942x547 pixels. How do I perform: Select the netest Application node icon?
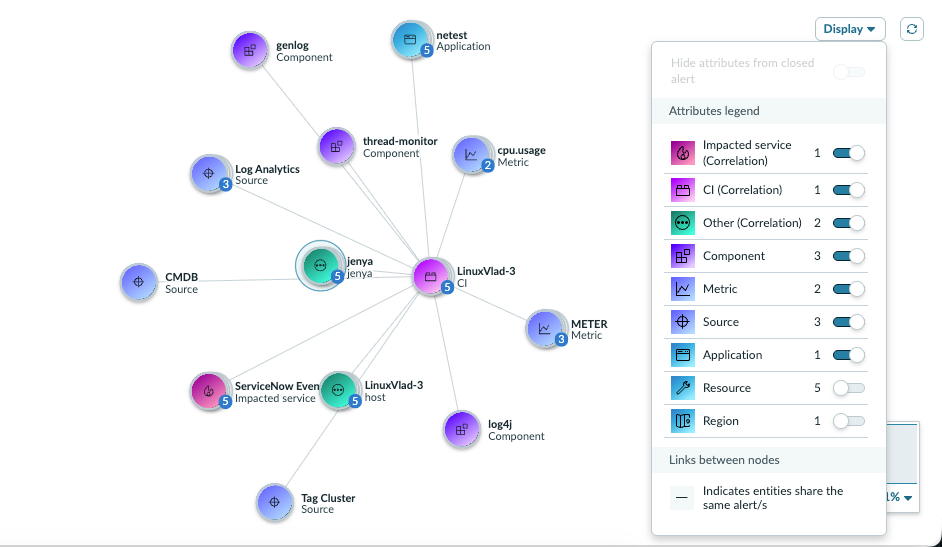point(410,40)
